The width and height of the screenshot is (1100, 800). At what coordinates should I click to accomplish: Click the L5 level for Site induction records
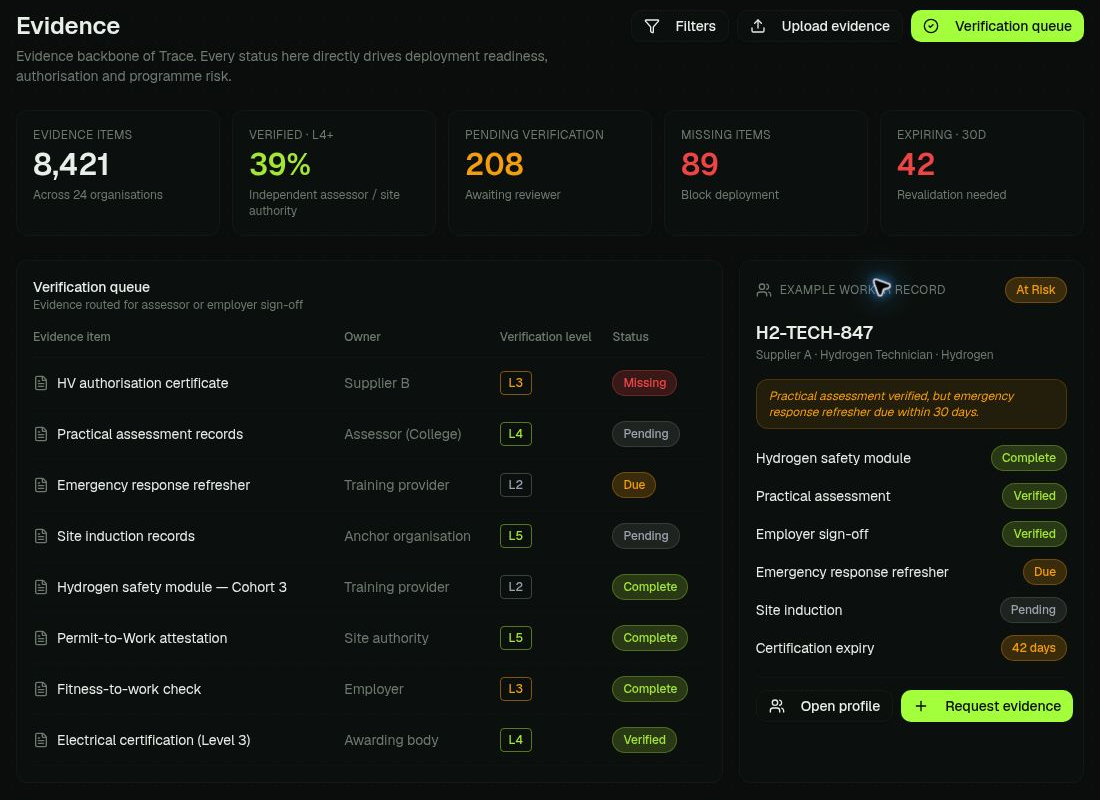pyautogui.click(x=516, y=536)
